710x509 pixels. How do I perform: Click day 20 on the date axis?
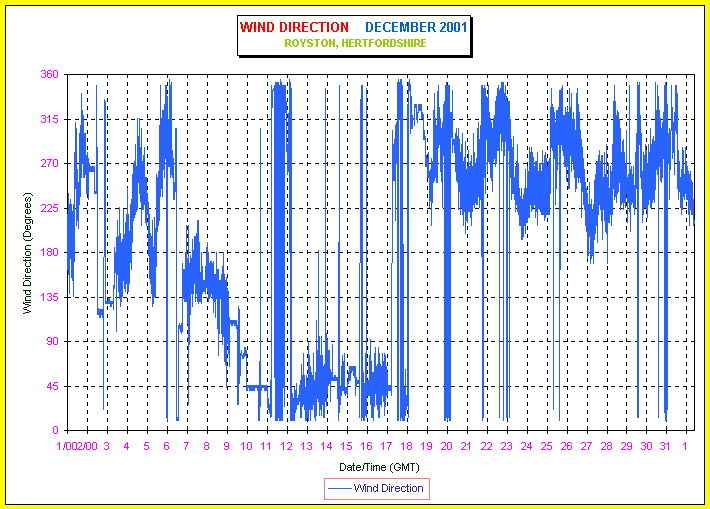[x=446, y=446]
